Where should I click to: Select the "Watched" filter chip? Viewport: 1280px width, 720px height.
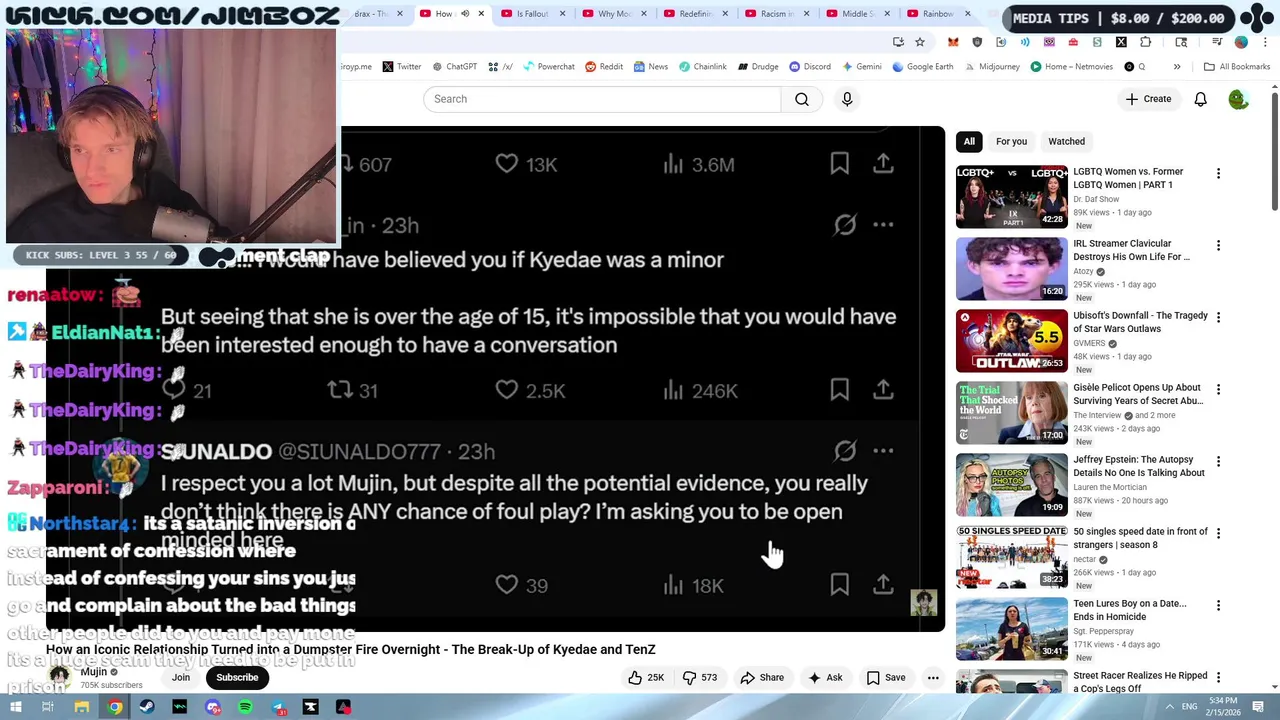coord(1066,141)
